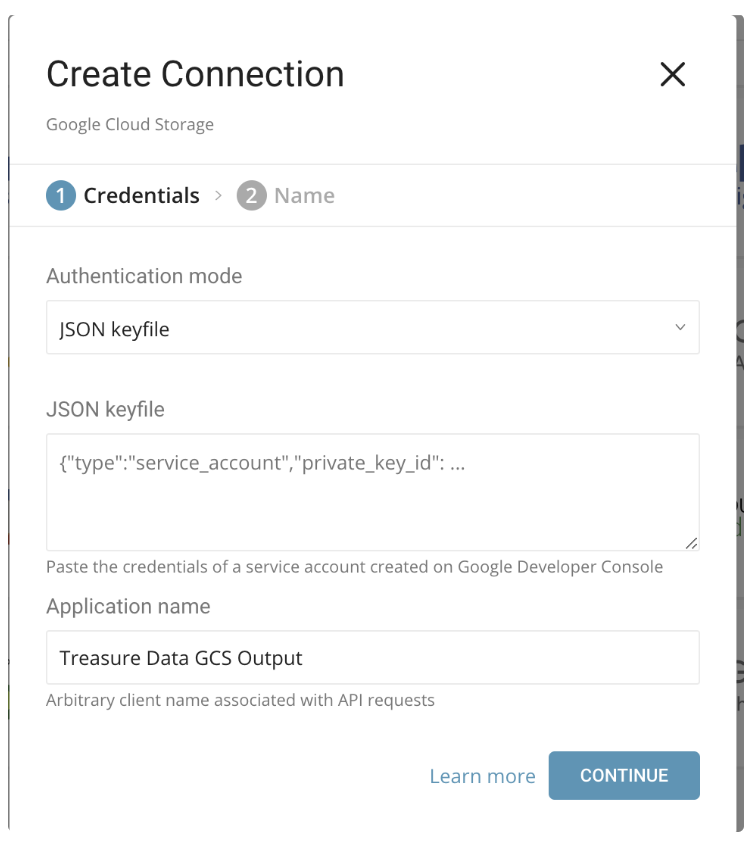Click the Create Connection title heading
The height and width of the screenshot is (850, 756).
click(195, 75)
